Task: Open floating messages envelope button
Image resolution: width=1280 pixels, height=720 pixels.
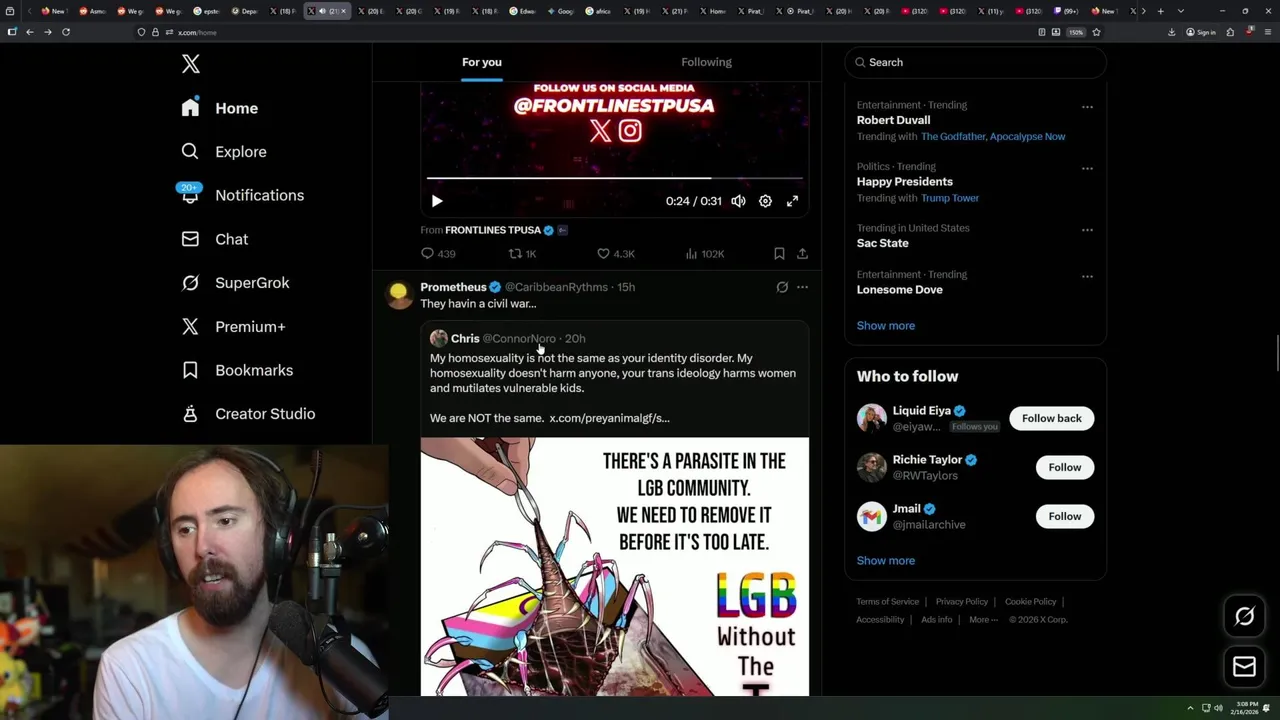Action: pyautogui.click(x=1244, y=667)
